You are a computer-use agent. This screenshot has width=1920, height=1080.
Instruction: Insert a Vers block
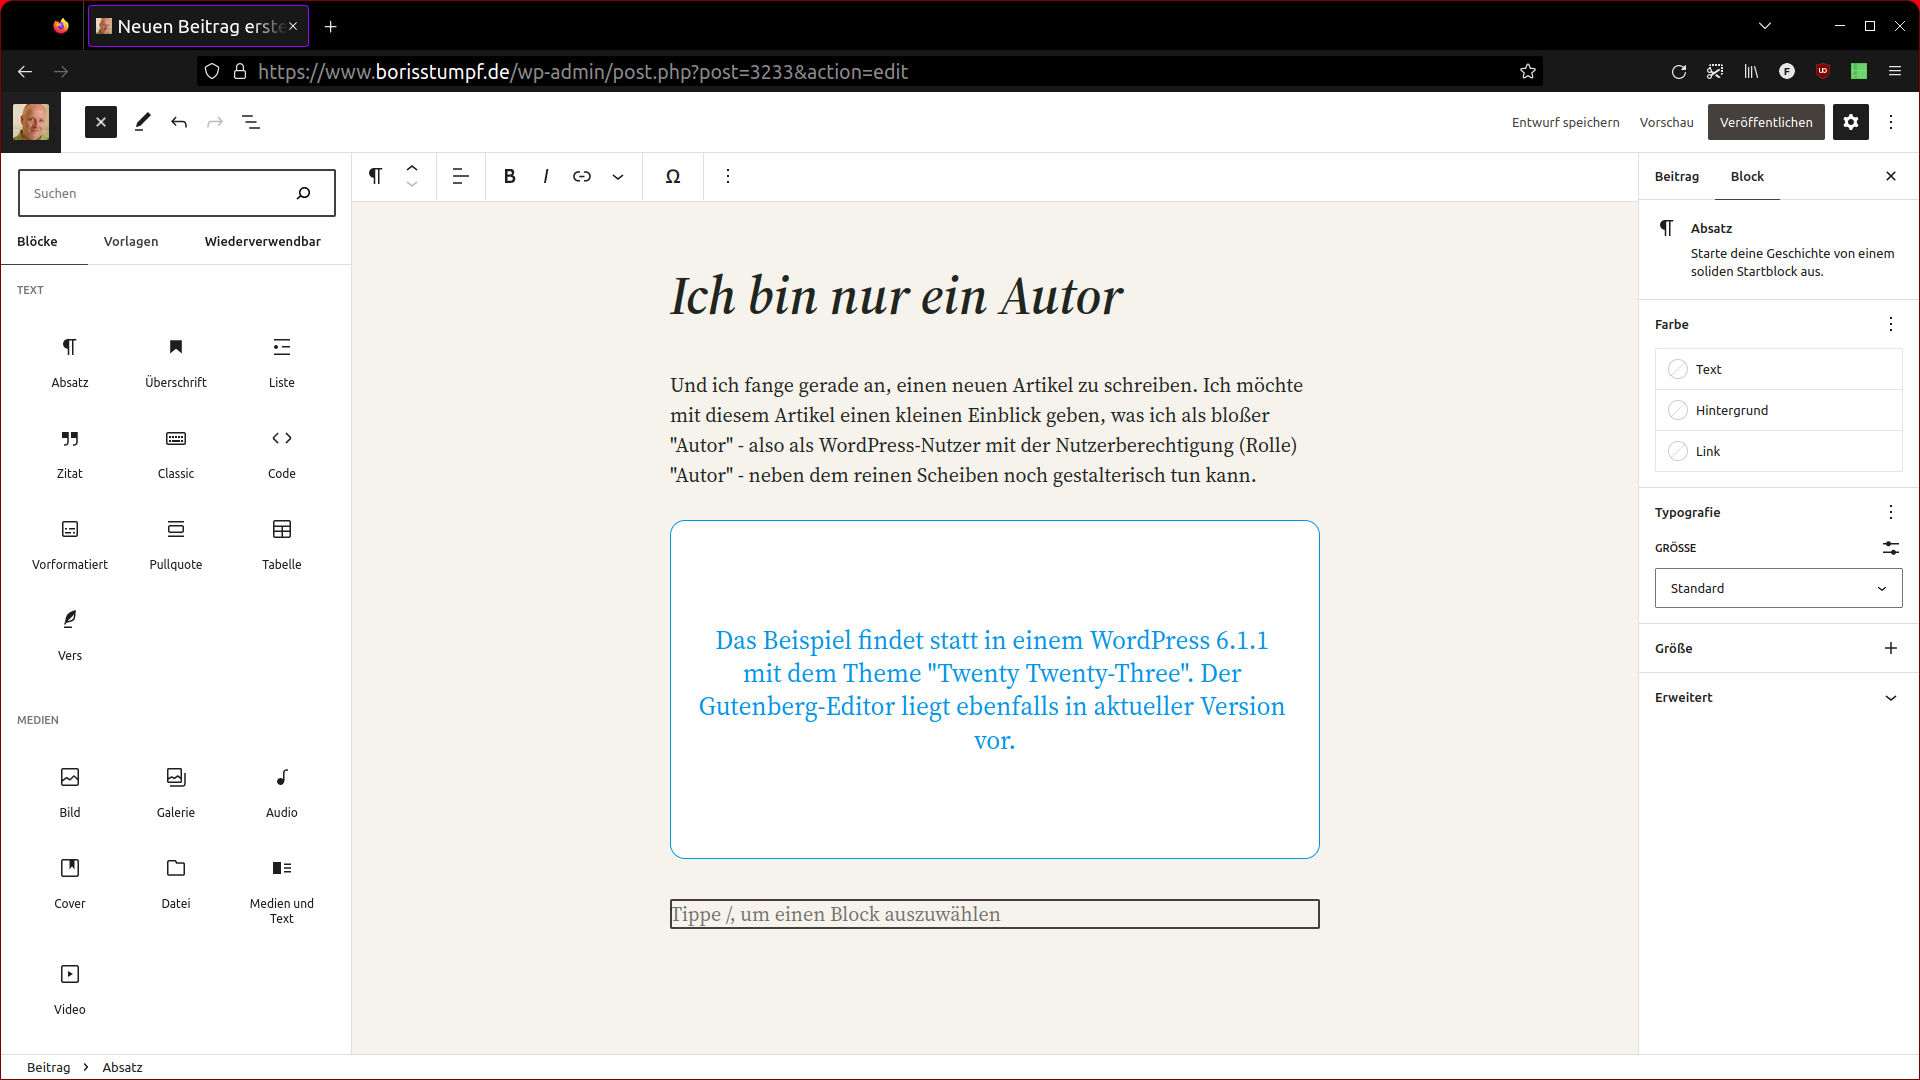(x=70, y=636)
